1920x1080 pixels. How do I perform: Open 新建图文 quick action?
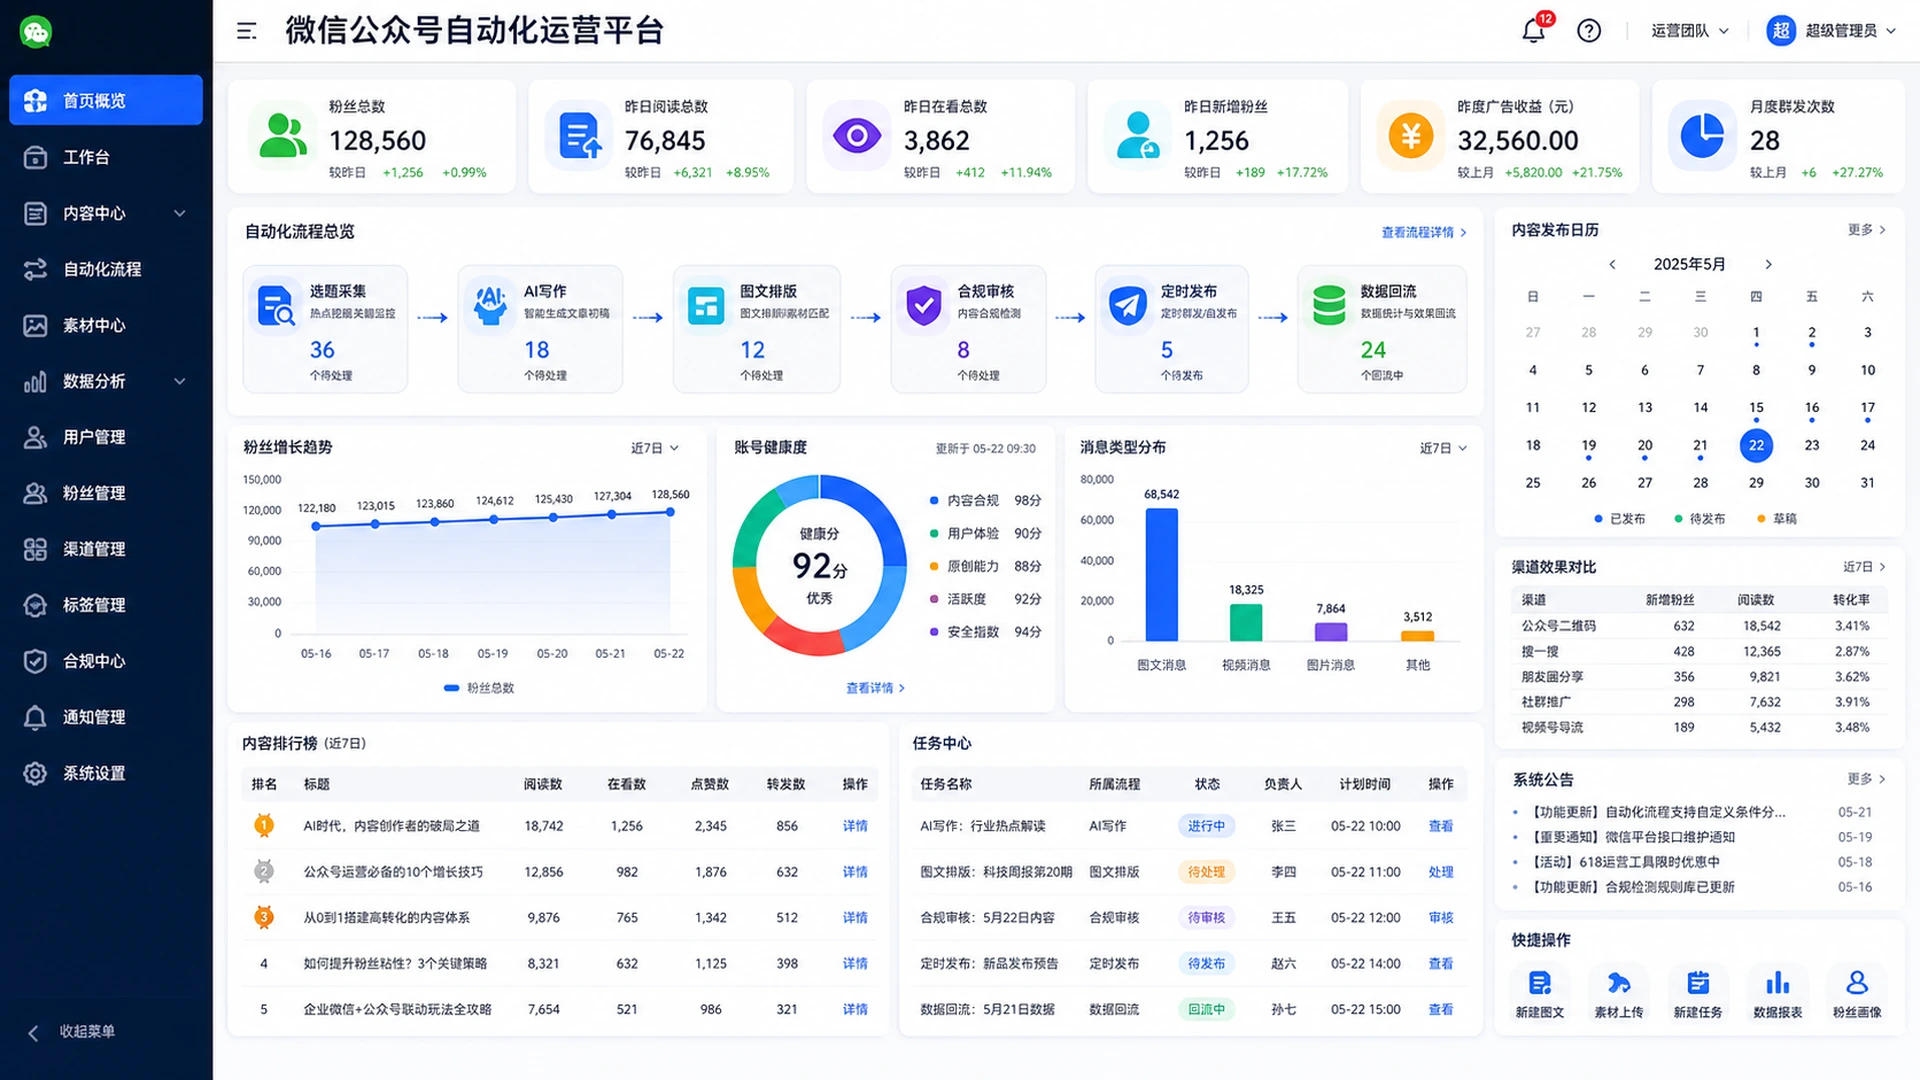tap(1540, 993)
